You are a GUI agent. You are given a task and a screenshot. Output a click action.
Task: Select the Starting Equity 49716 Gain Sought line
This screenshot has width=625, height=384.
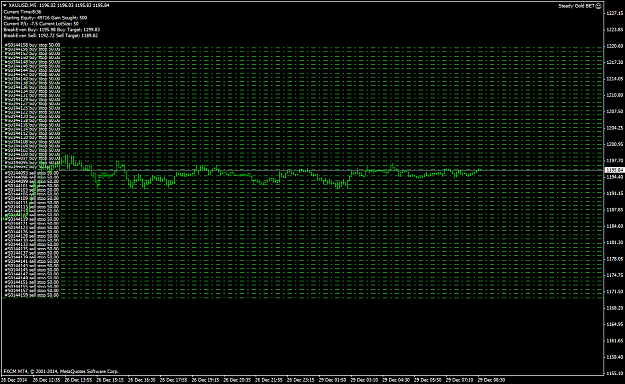(45, 18)
